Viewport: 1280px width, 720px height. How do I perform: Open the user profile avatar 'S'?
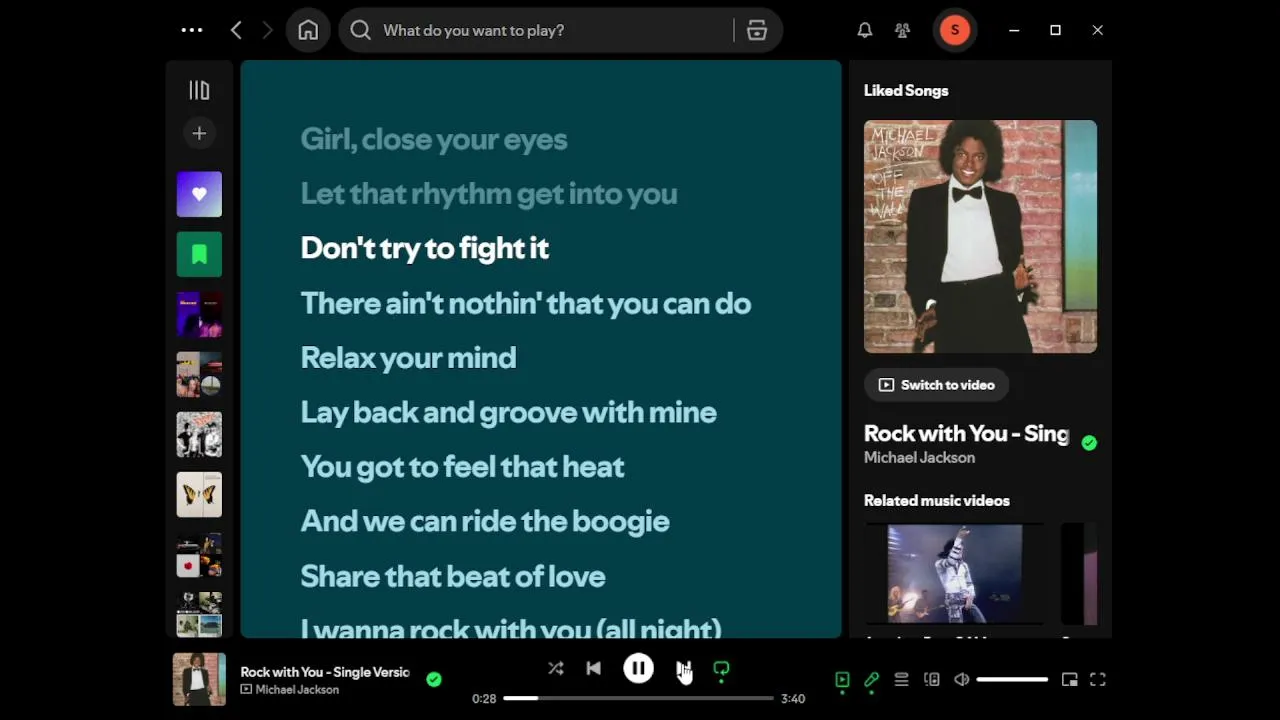954,30
